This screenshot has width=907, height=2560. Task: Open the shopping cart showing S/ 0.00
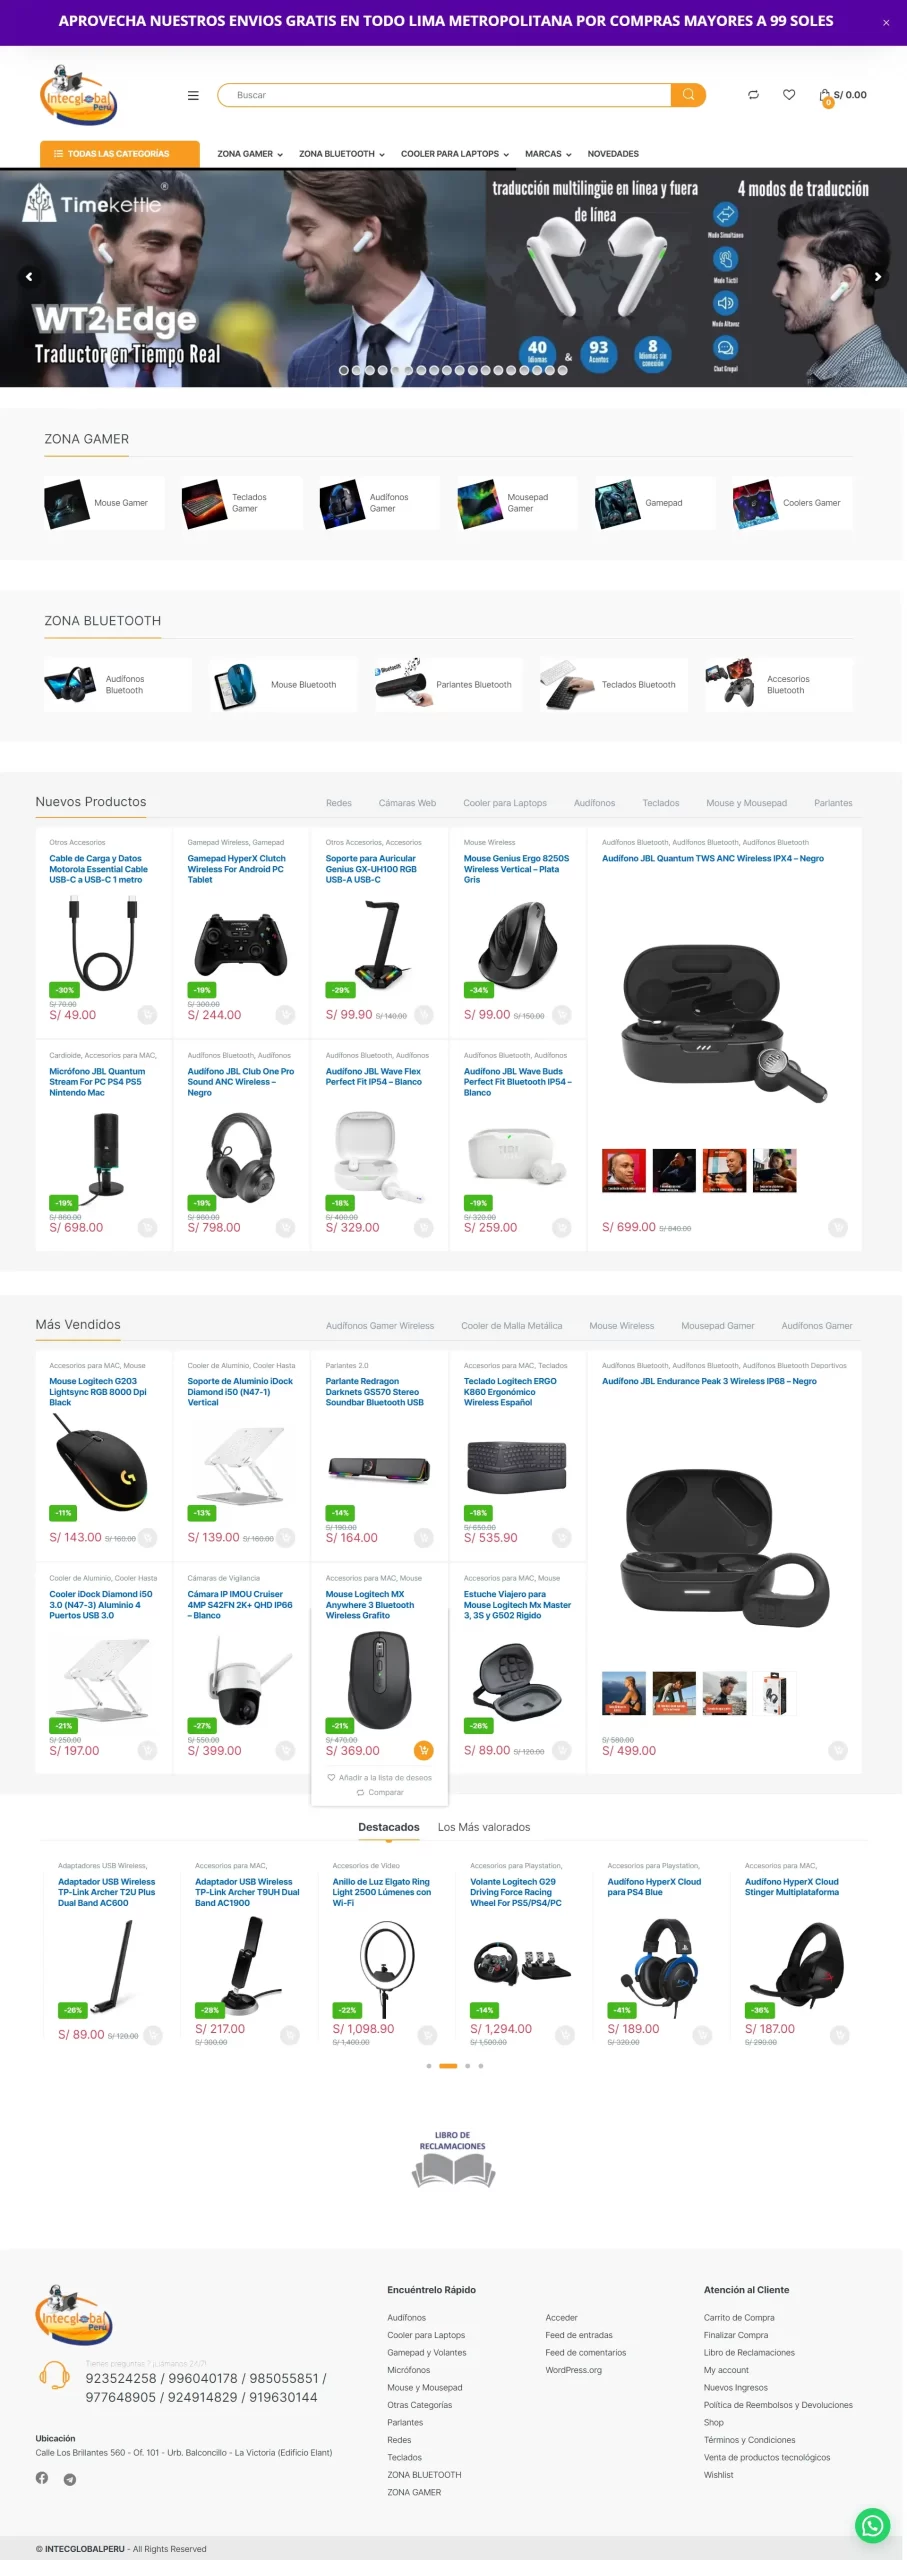pos(843,96)
